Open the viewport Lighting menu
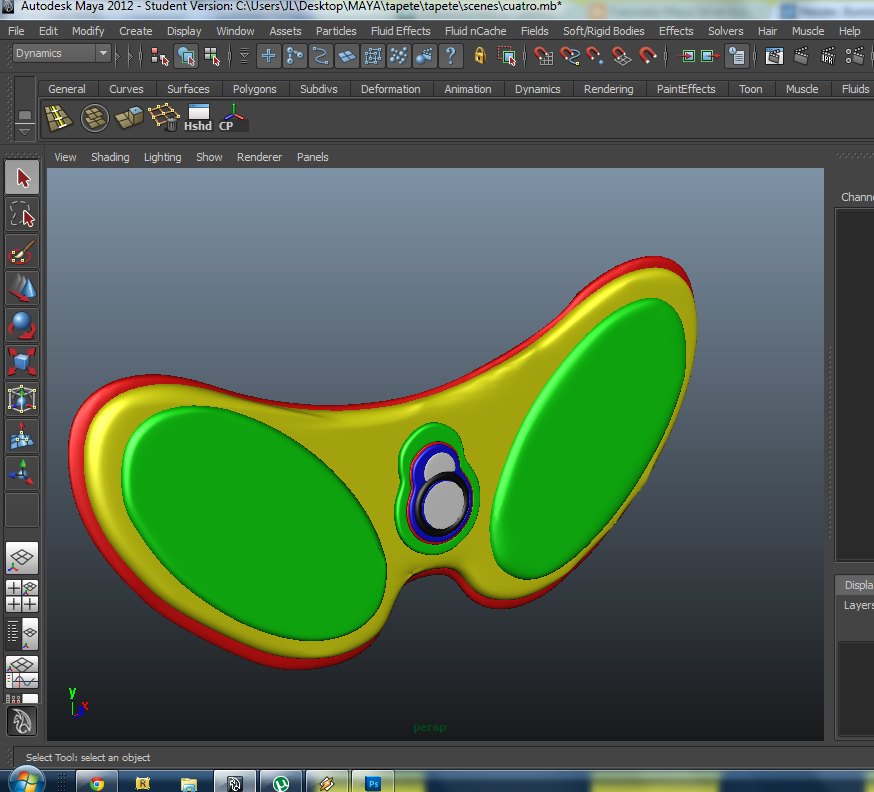The image size is (874, 792). click(162, 157)
